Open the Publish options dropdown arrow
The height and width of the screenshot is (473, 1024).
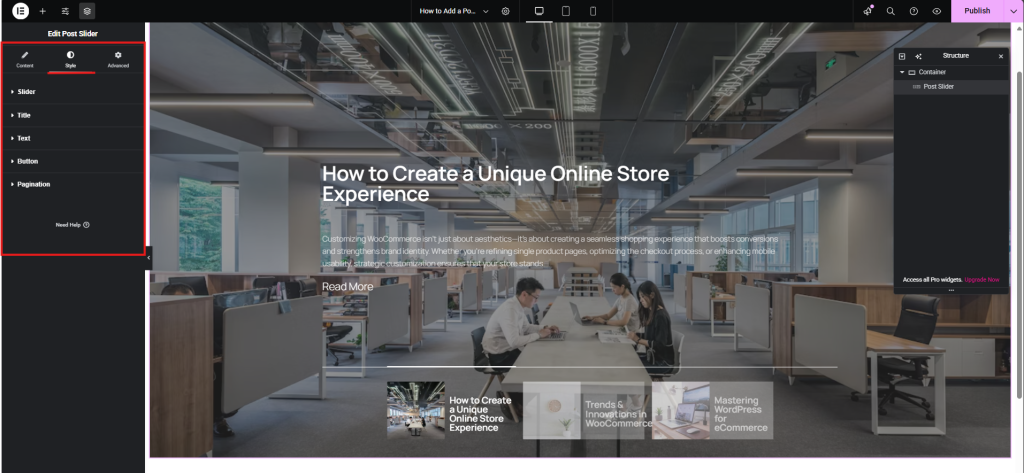(x=1014, y=11)
